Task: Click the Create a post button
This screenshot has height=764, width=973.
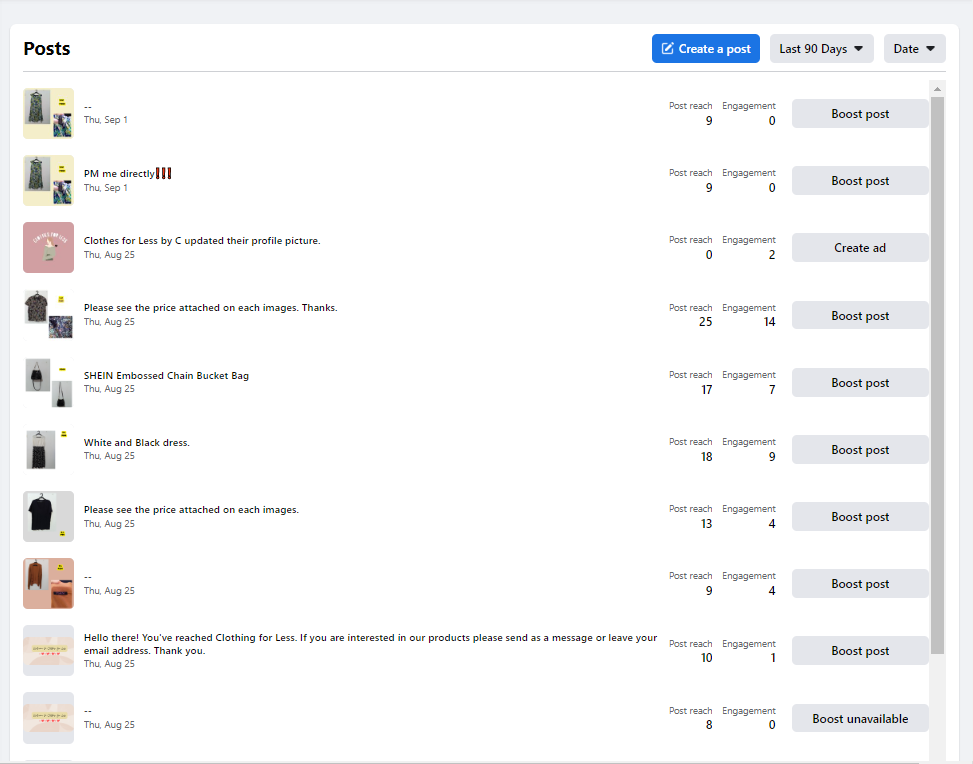Action: click(x=706, y=49)
